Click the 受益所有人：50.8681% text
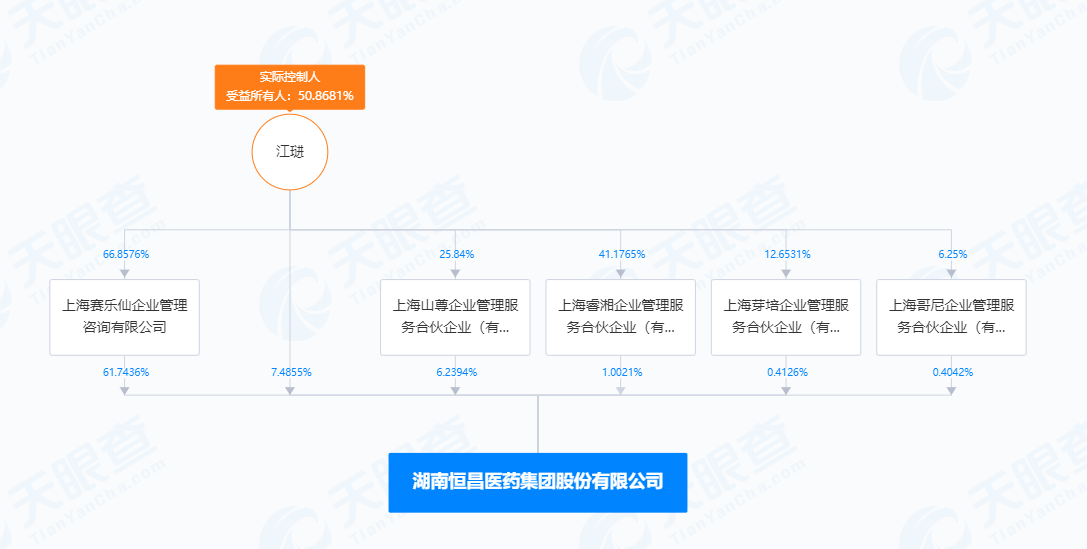The width and height of the screenshot is (1087, 549). pyautogui.click(x=290, y=96)
